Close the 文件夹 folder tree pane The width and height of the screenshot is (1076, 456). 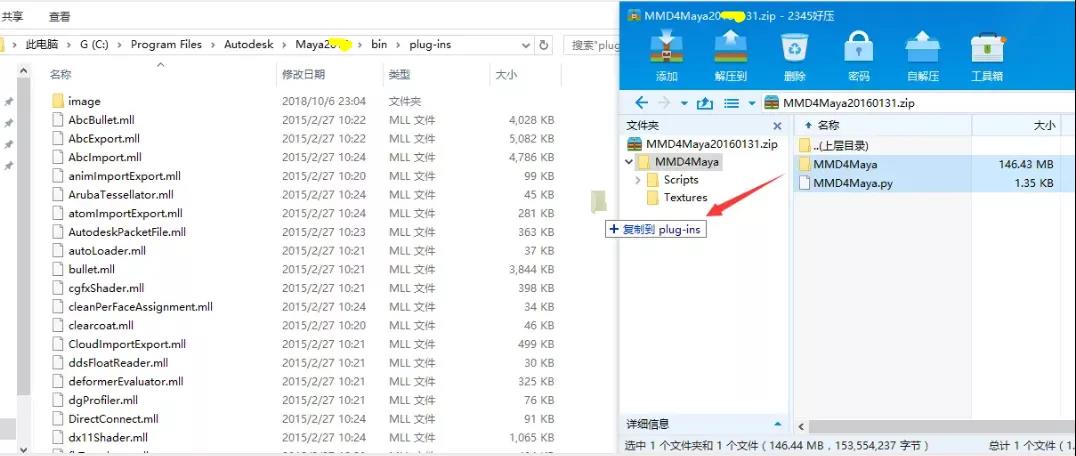[777, 126]
